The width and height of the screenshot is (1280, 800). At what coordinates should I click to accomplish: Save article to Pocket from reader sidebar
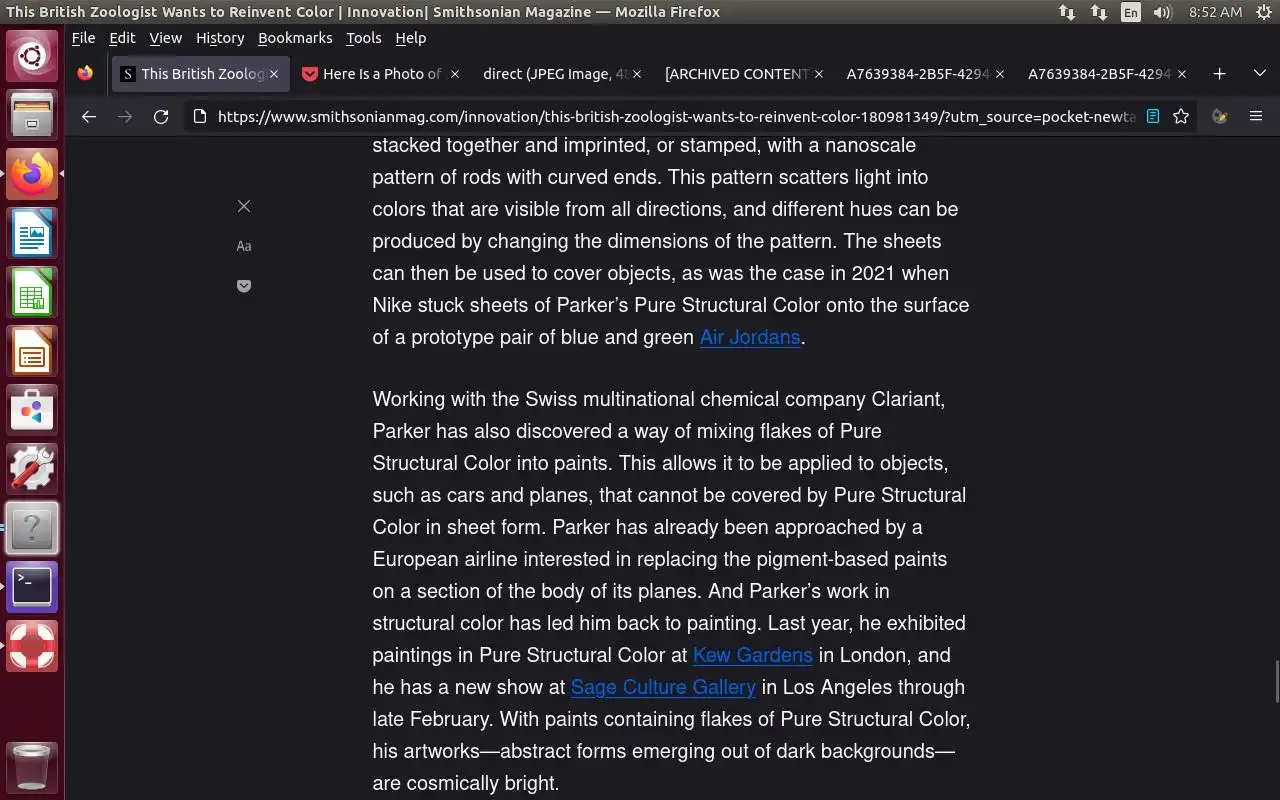click(x=244, y=286)
